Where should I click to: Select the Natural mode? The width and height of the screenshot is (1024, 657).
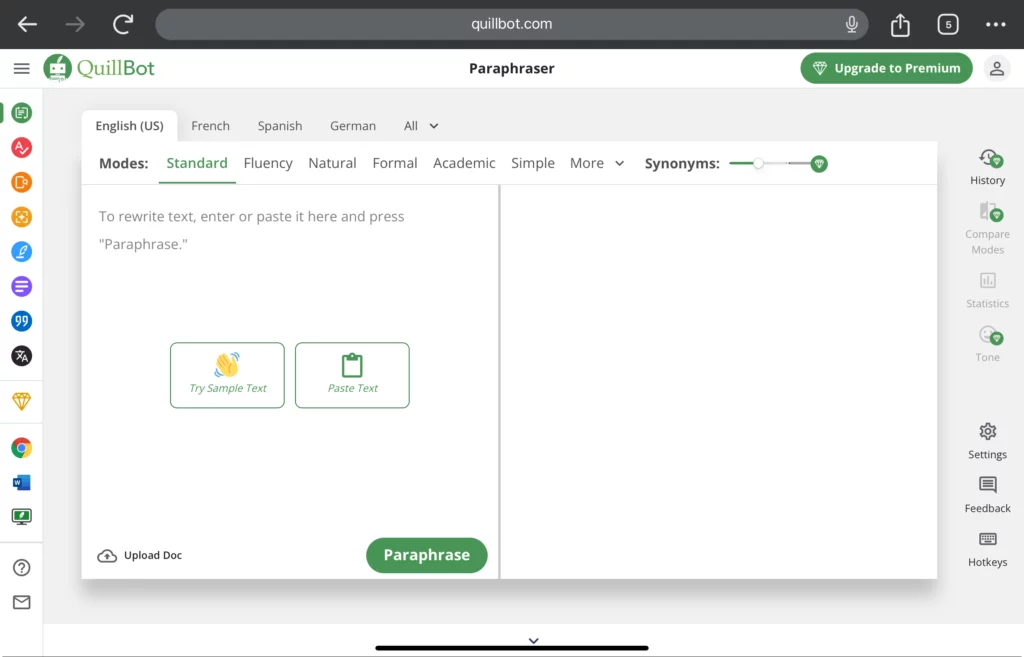click(332, 163)
